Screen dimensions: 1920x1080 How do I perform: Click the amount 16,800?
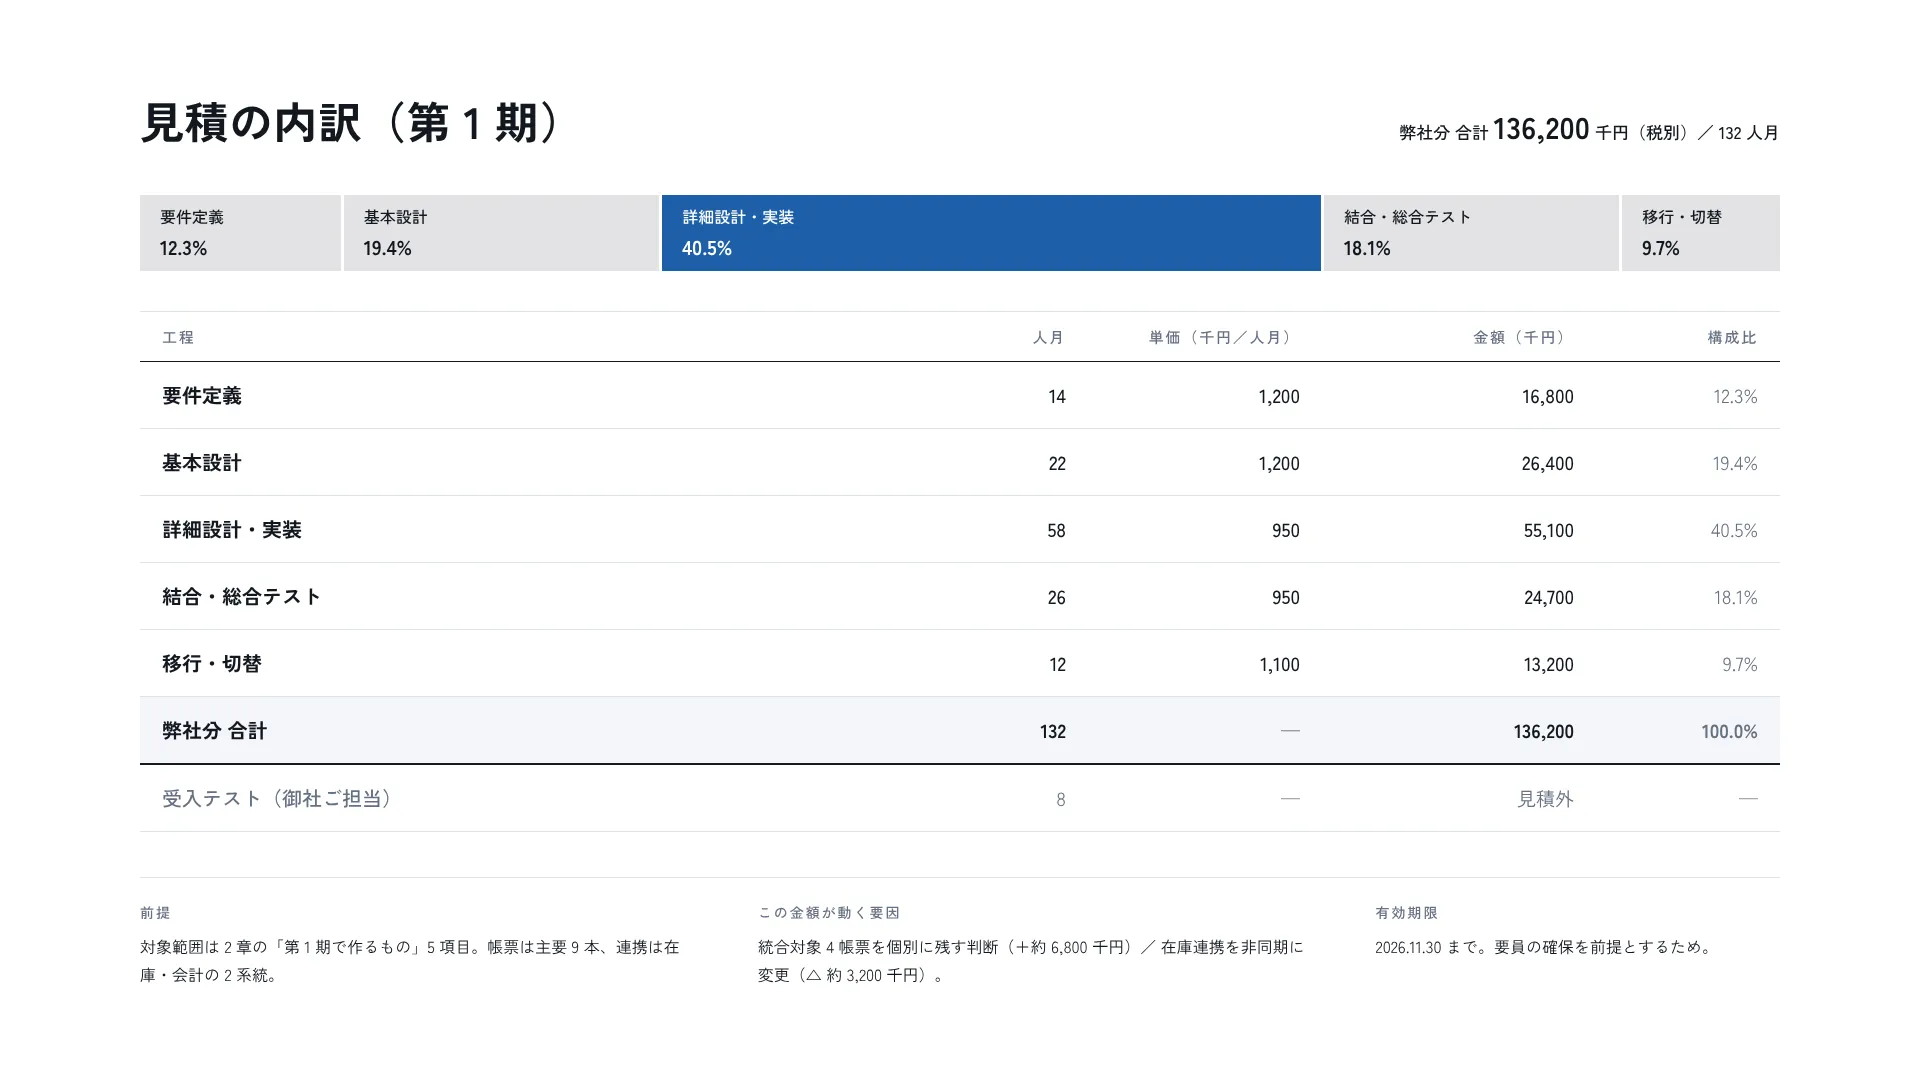(1548, 397)
